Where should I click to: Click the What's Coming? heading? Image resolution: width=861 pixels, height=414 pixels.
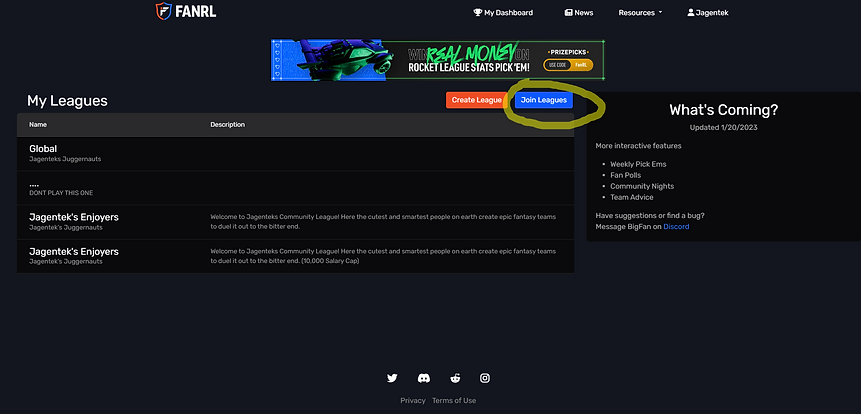(x=723, y=110)
